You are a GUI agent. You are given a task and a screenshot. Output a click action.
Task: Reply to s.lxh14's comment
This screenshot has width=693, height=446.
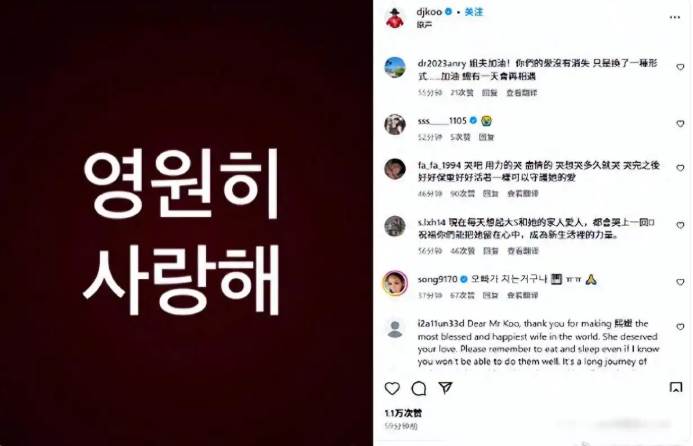click(x=491, y=251)
